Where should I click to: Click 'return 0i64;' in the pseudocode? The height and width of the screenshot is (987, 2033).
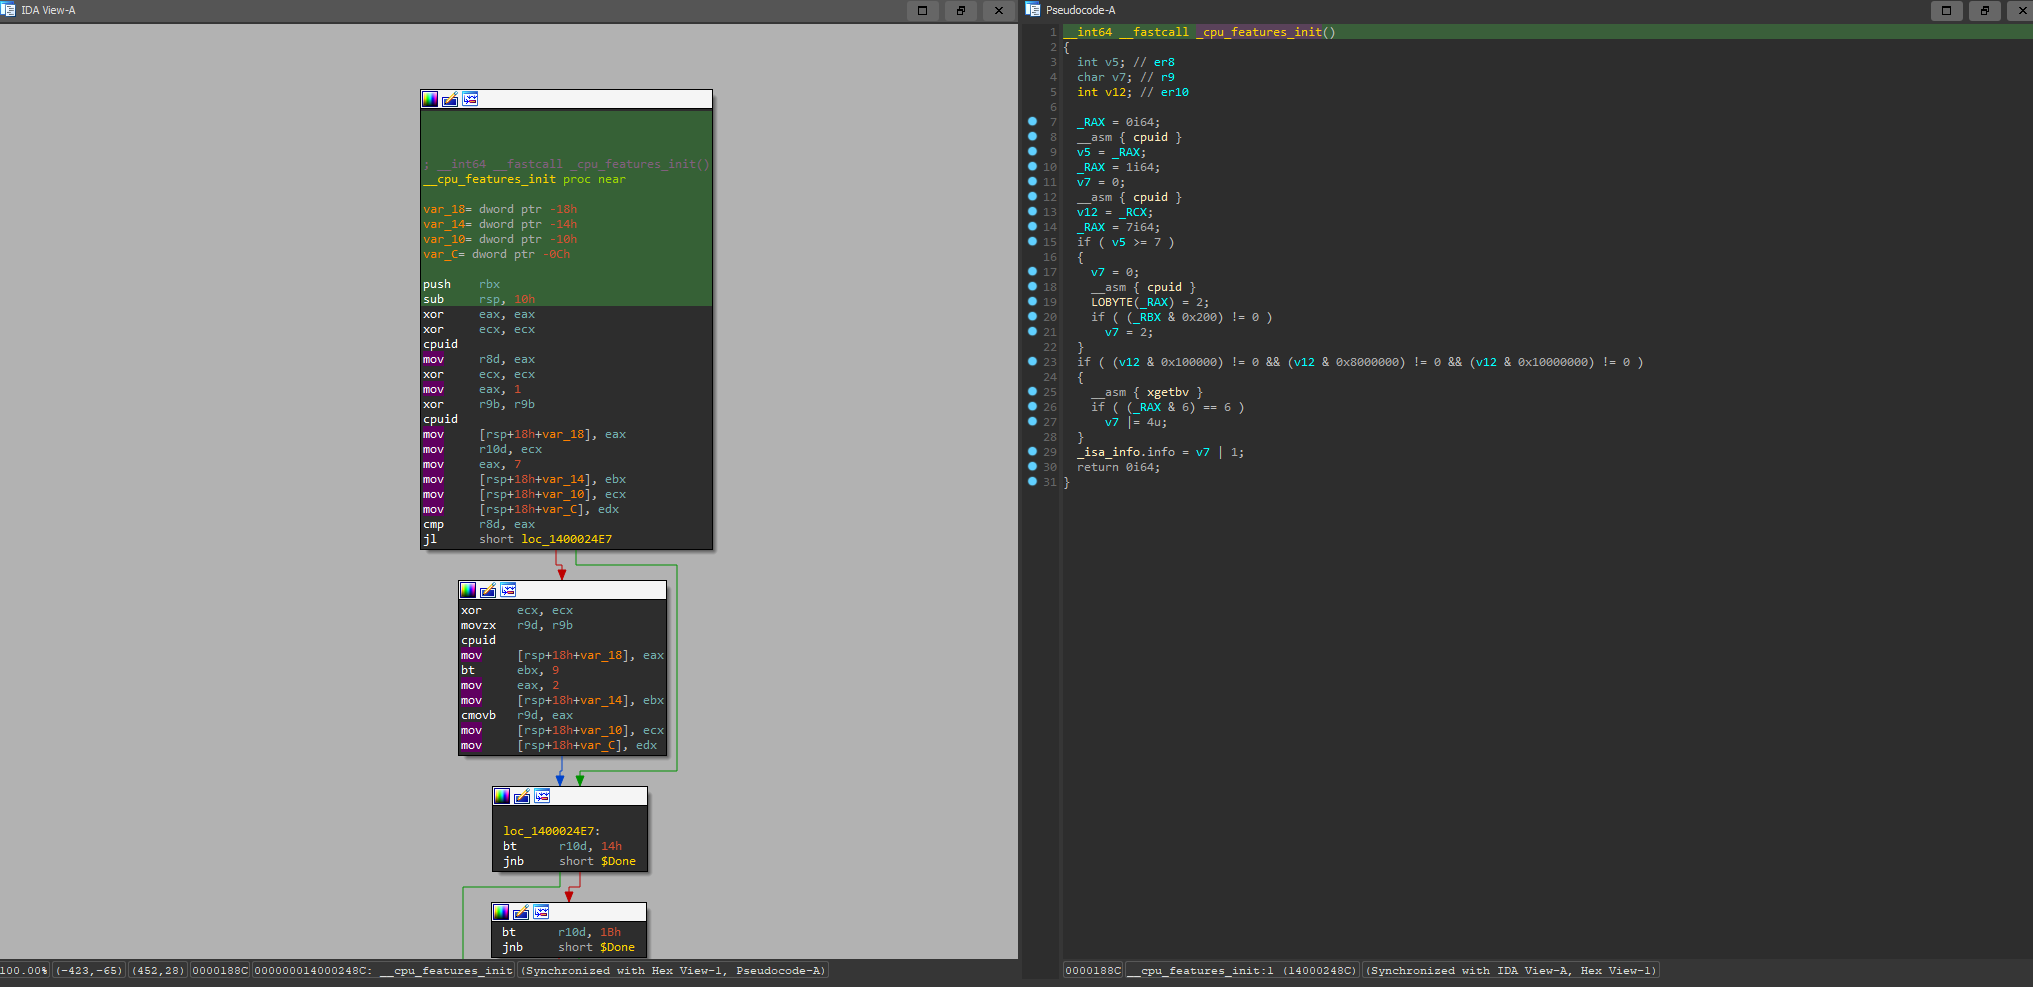[1118, 467]
